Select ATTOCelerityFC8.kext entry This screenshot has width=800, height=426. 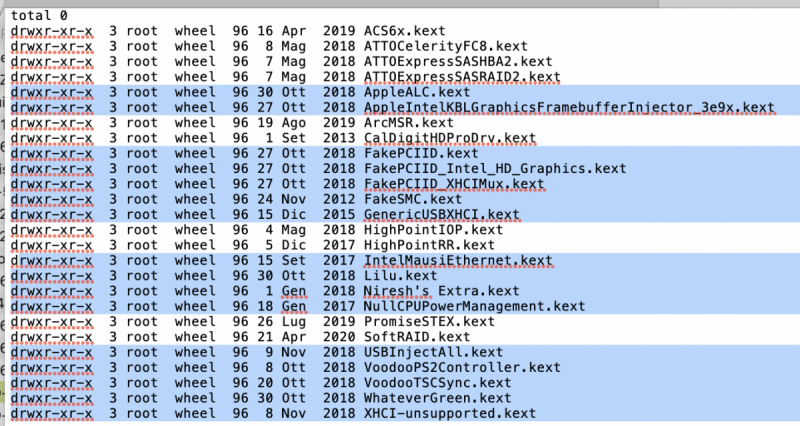tap(445, 46)
